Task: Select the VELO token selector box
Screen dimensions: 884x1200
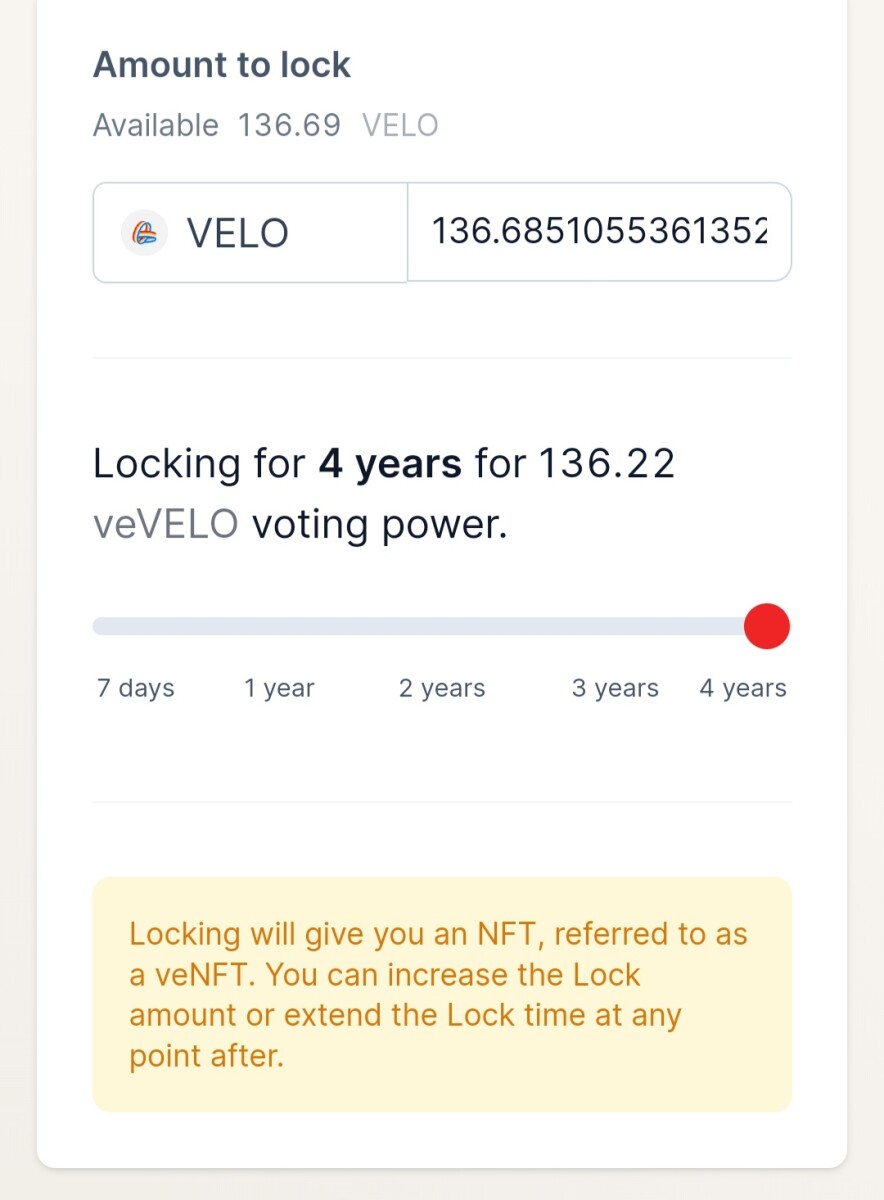Action: tap(250, 232)
